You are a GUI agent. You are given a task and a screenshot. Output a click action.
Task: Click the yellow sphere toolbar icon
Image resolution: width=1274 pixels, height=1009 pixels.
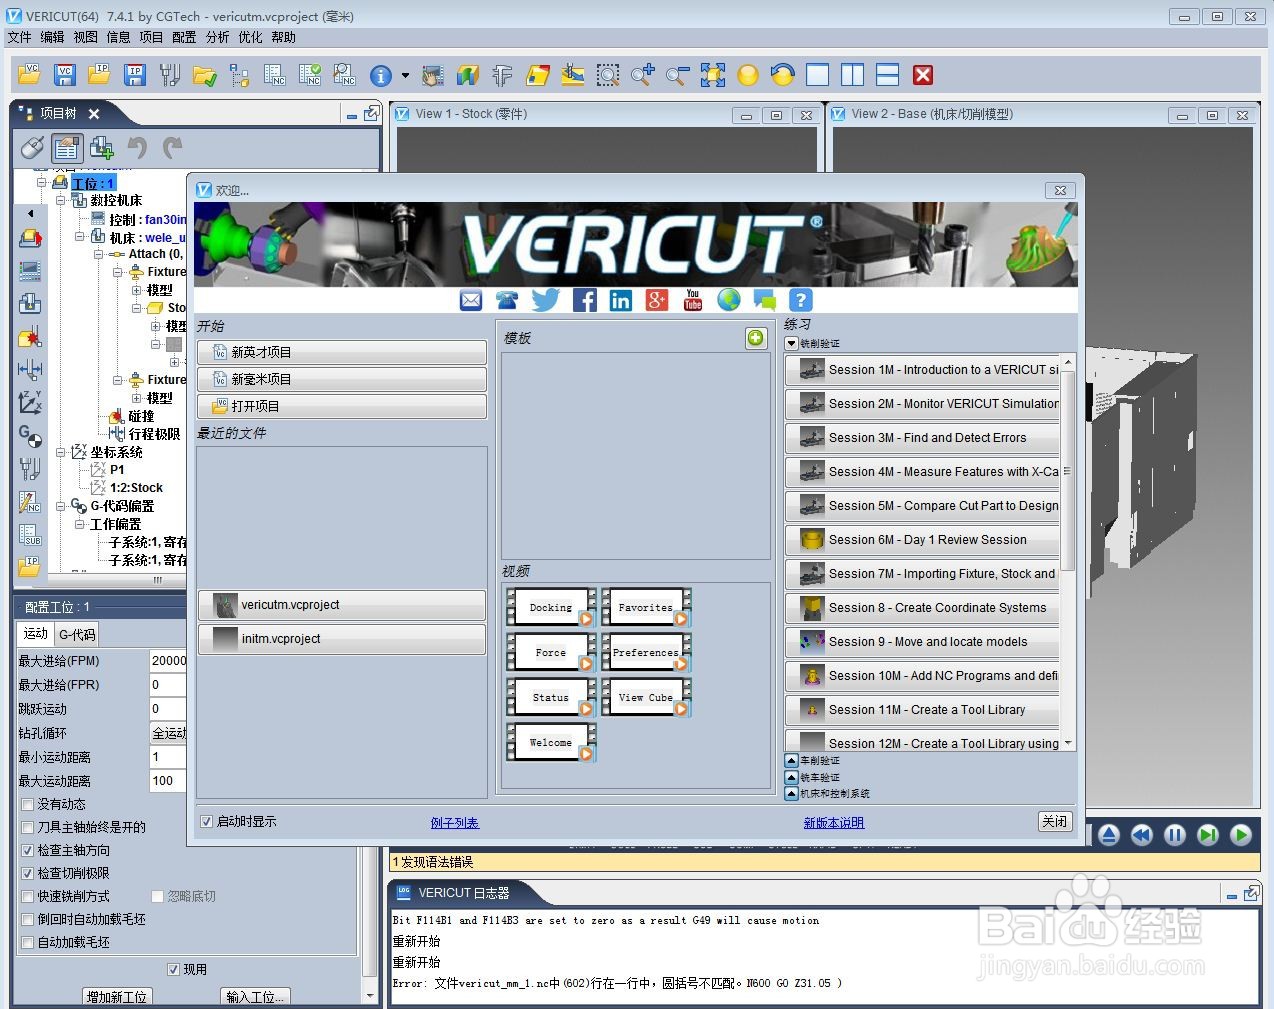tap(747, 75)
